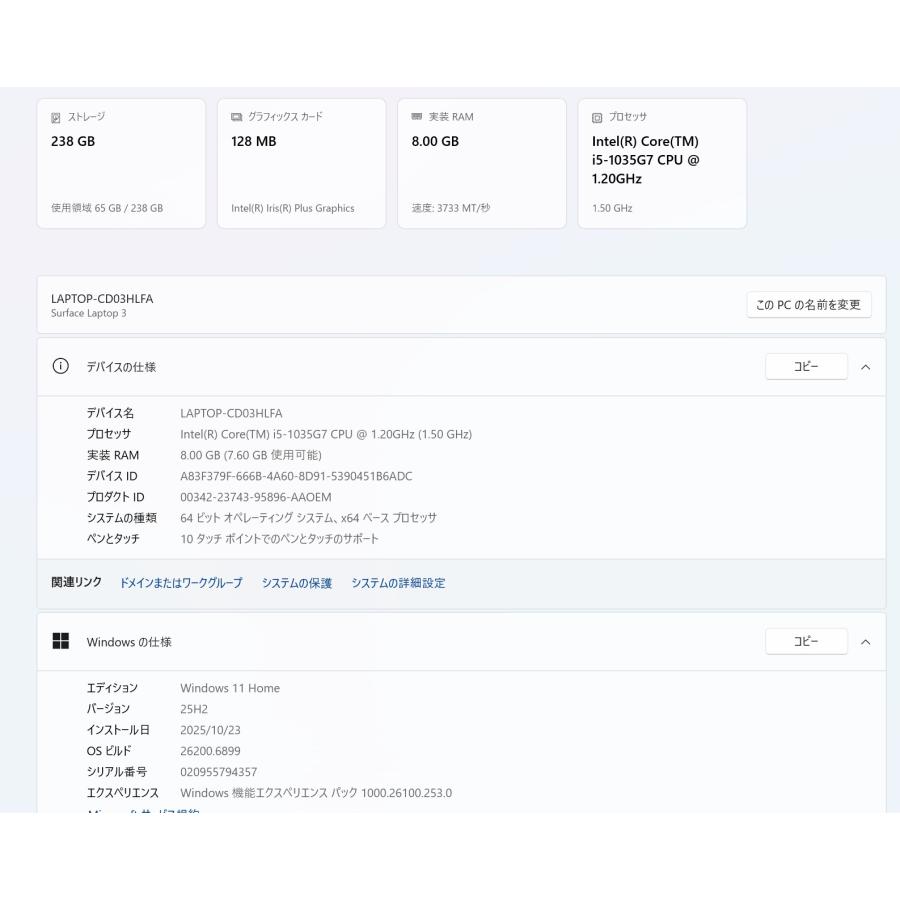Open システムの保護 link
The image size is (900, 900).
(297, 583)
